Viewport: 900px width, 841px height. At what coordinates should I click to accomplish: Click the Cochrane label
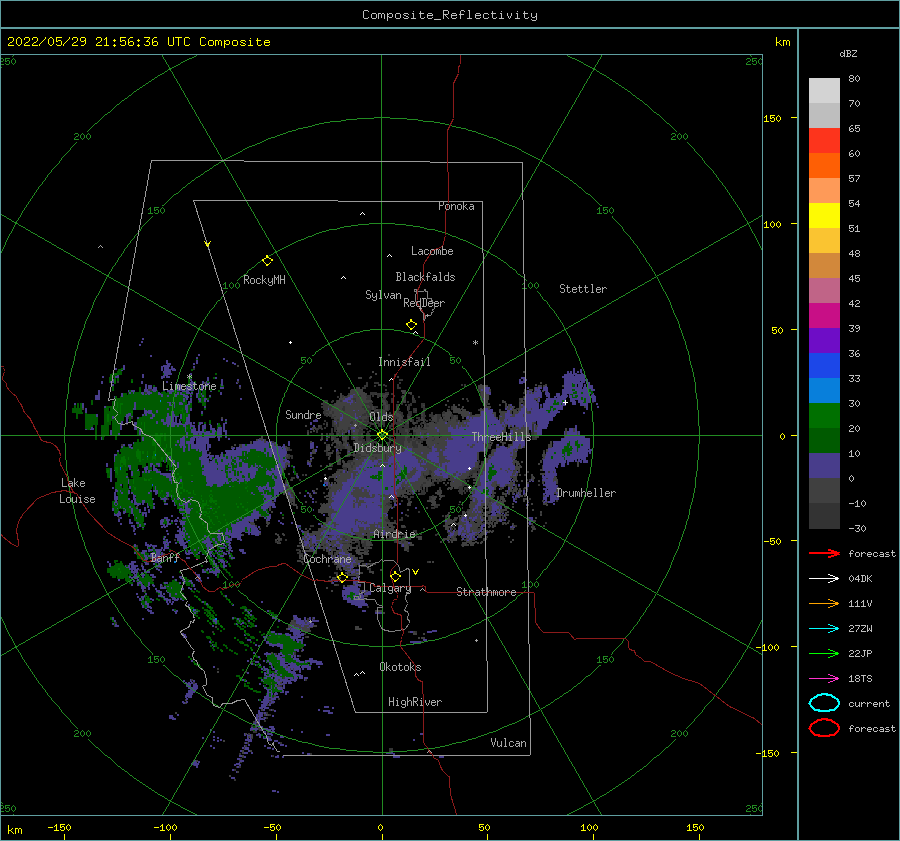pos(327,559)
